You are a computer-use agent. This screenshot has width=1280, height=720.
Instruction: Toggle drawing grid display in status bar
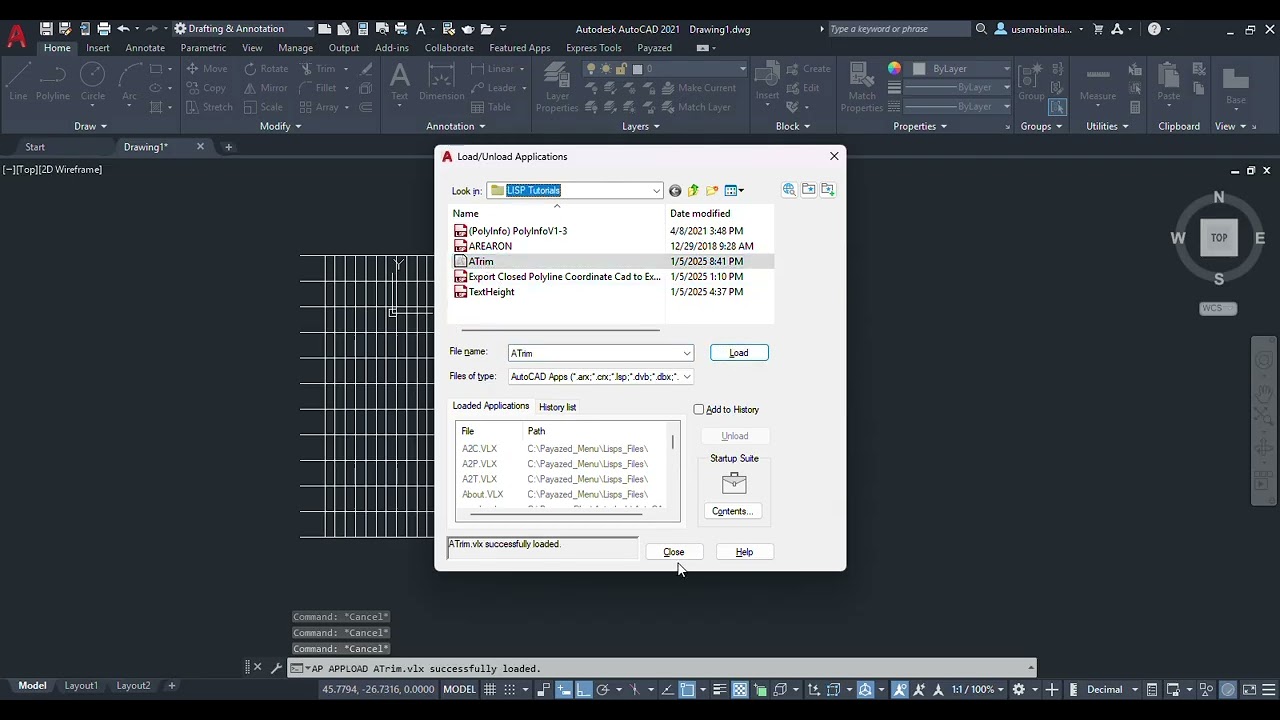pos(490,689)
